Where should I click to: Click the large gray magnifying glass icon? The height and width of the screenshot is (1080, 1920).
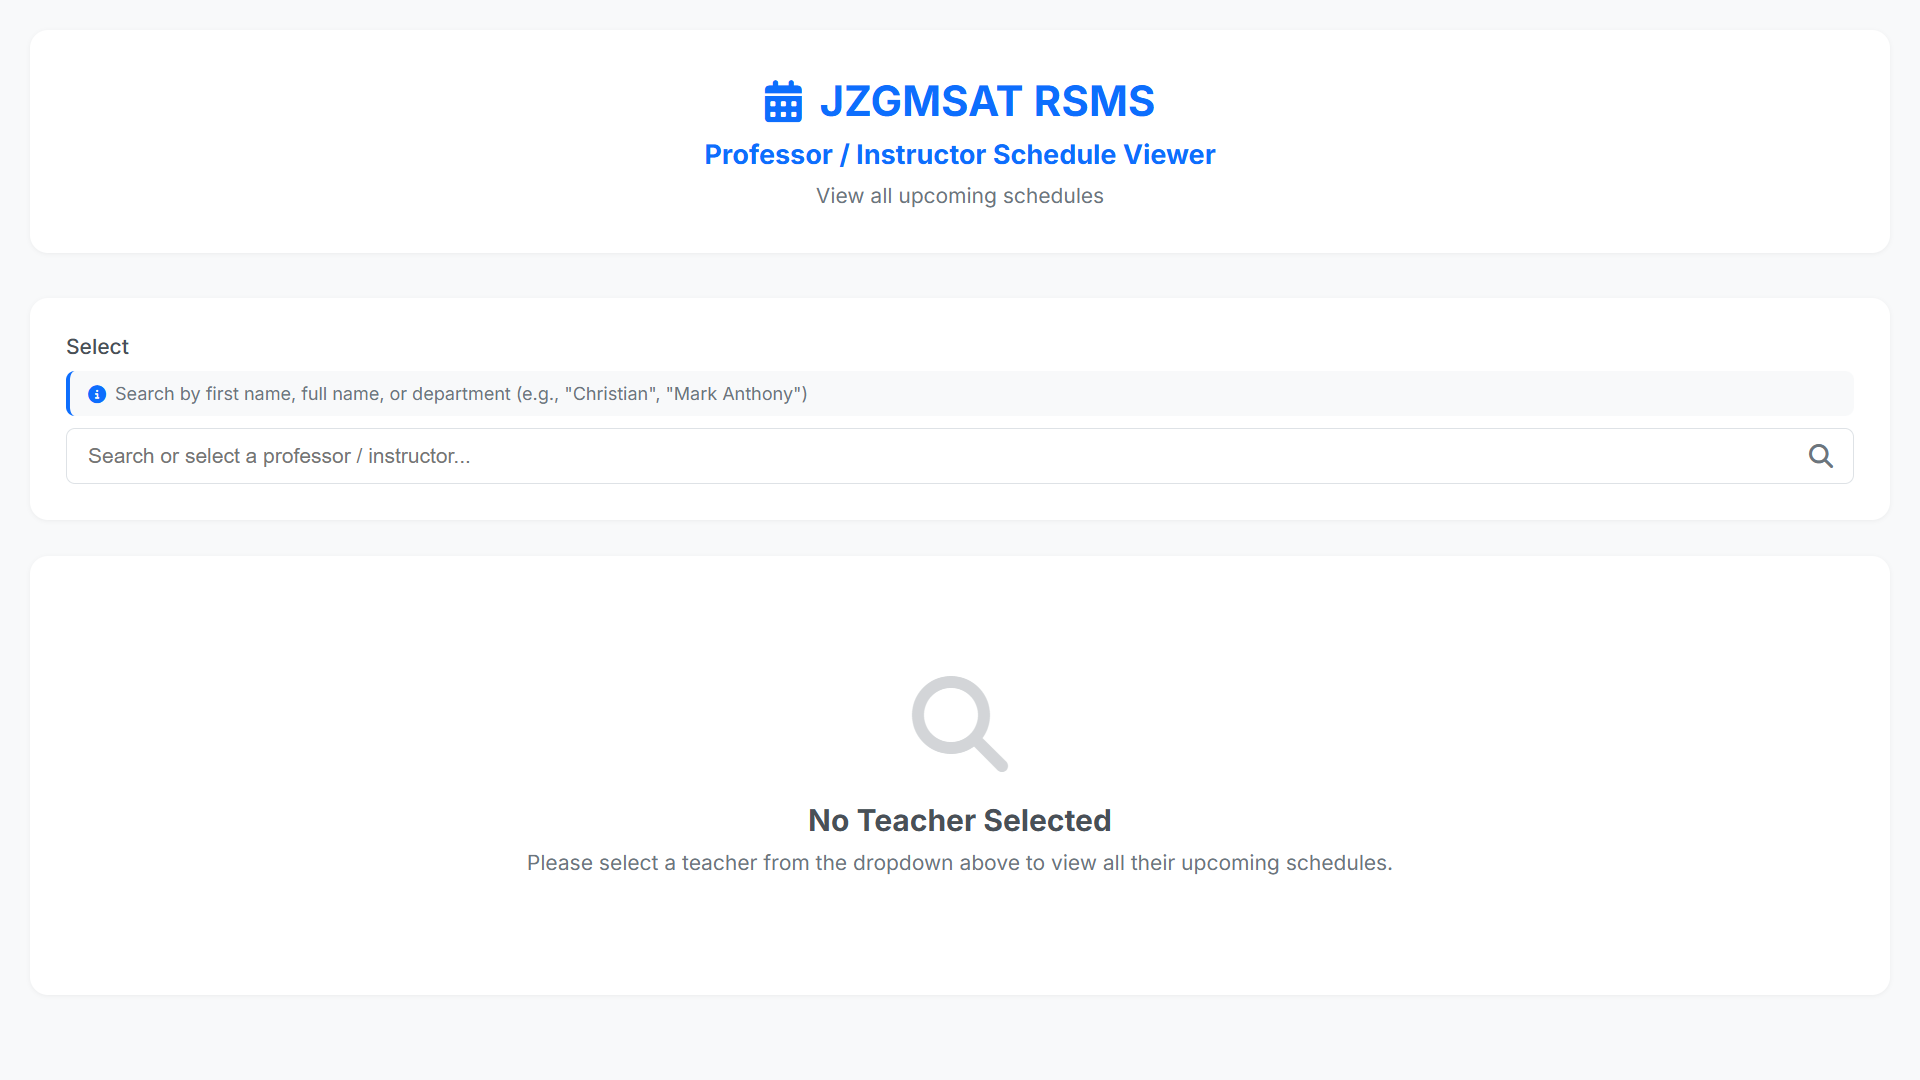click(958, 723)
